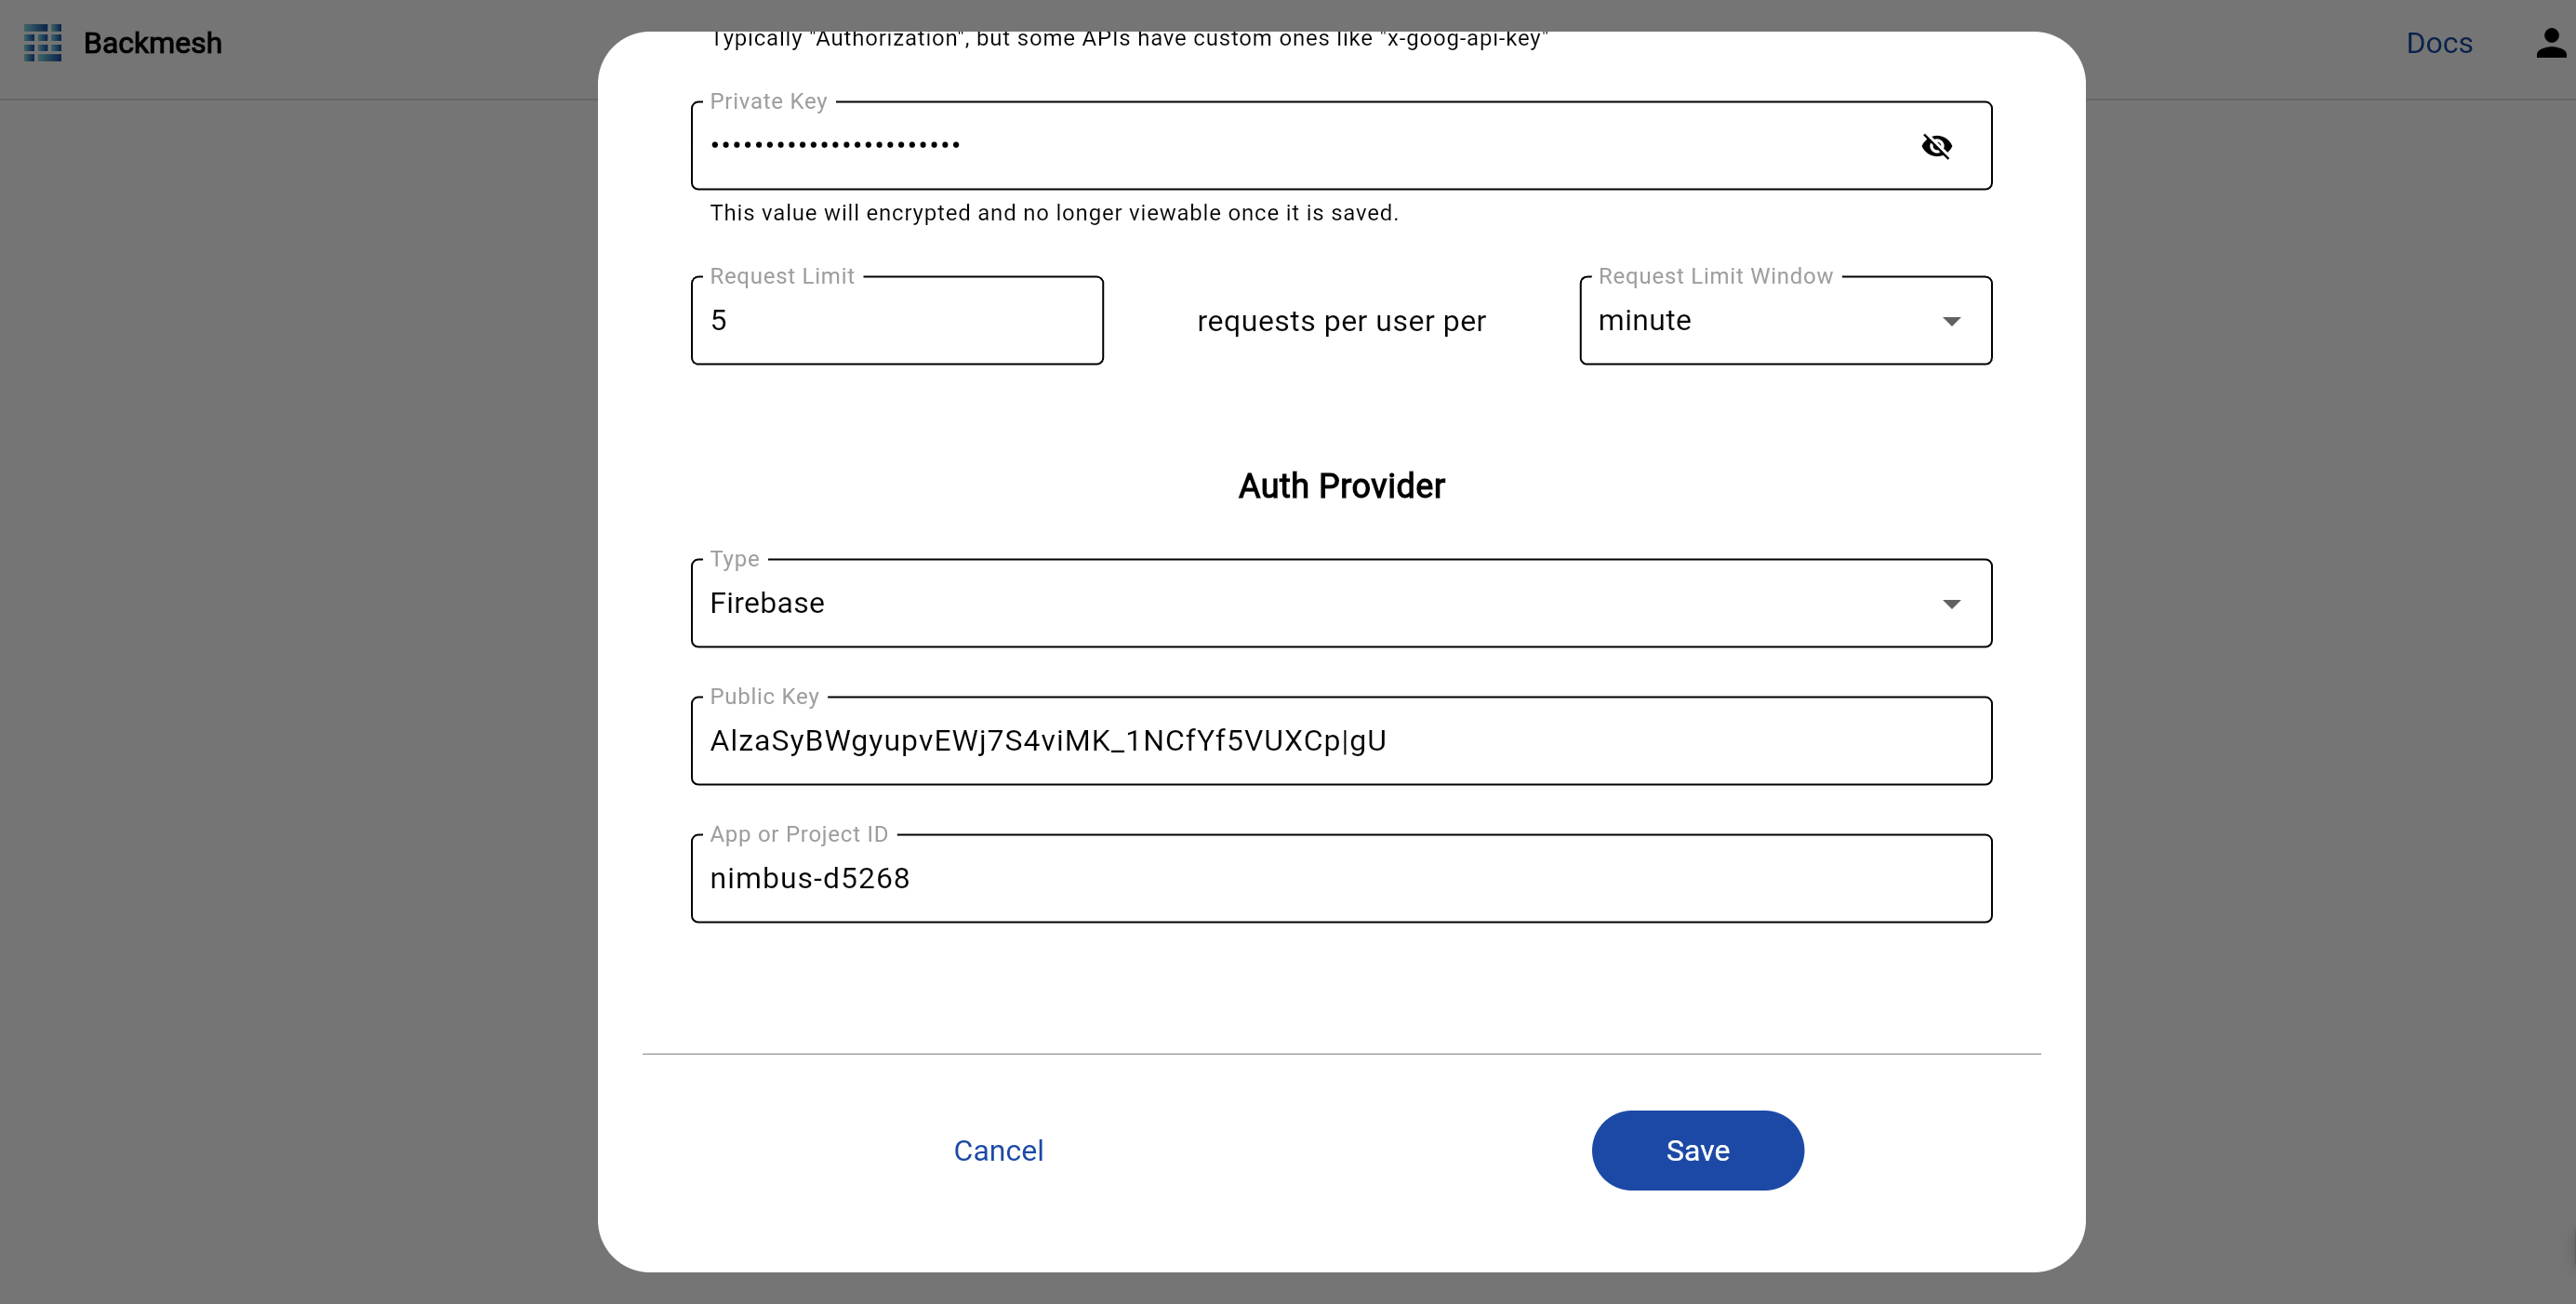The width and height of the screenshot is (2576, 1304).
Task: Navigate to Docs in top bar
Action: [x=2439, y=43]
